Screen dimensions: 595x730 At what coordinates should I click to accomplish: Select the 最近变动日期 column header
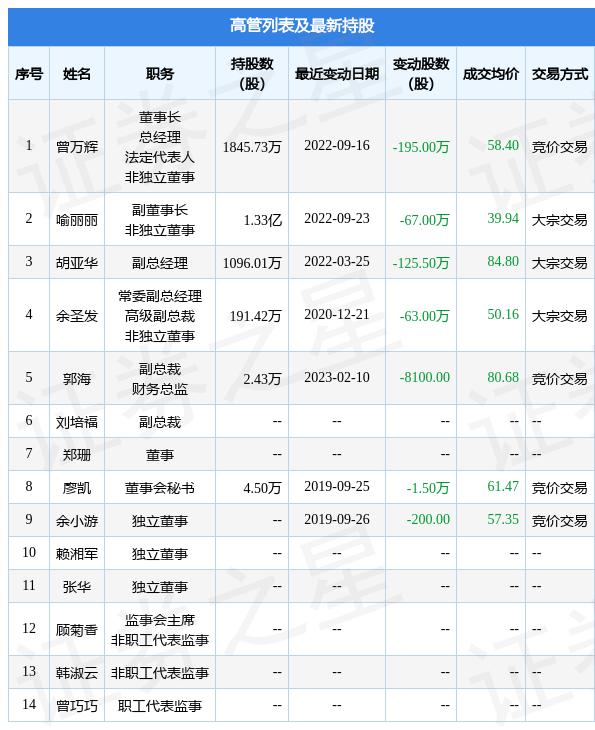click(337, 74)
